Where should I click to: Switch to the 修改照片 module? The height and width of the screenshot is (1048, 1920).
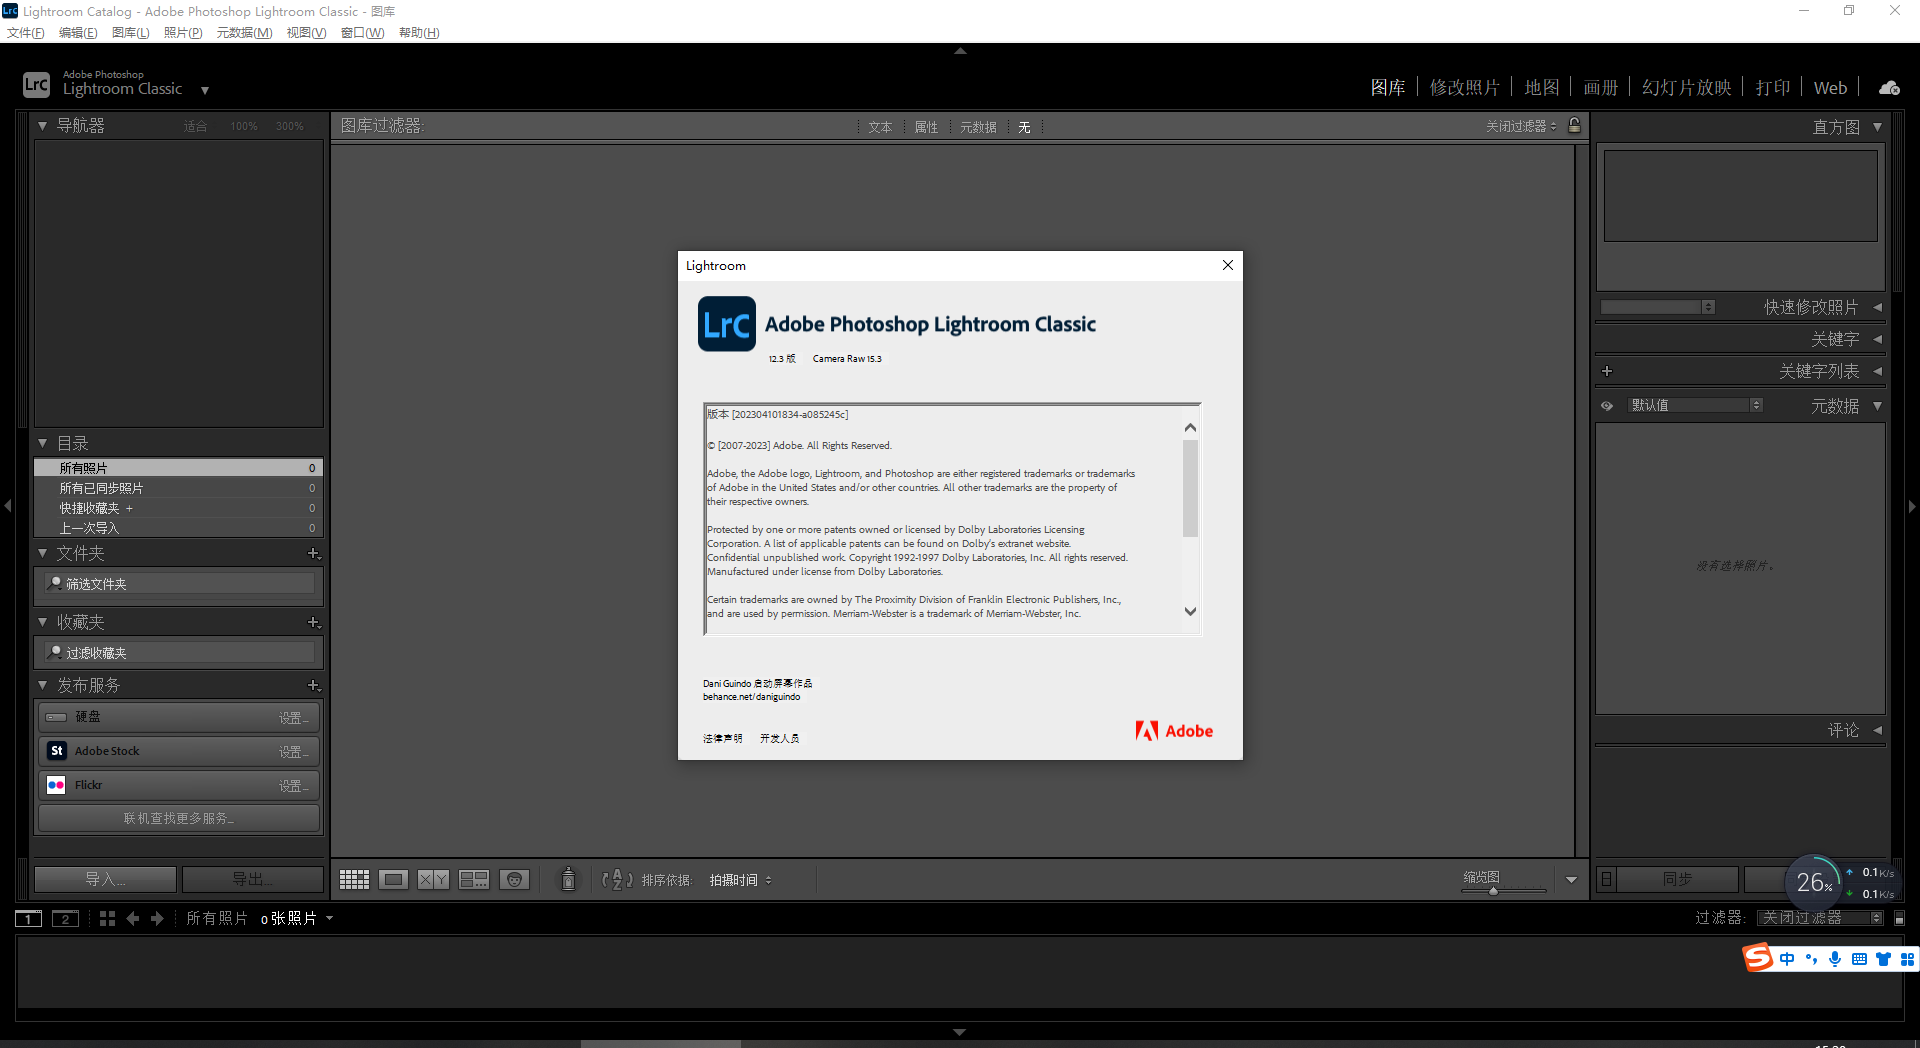pos(1465,87)
